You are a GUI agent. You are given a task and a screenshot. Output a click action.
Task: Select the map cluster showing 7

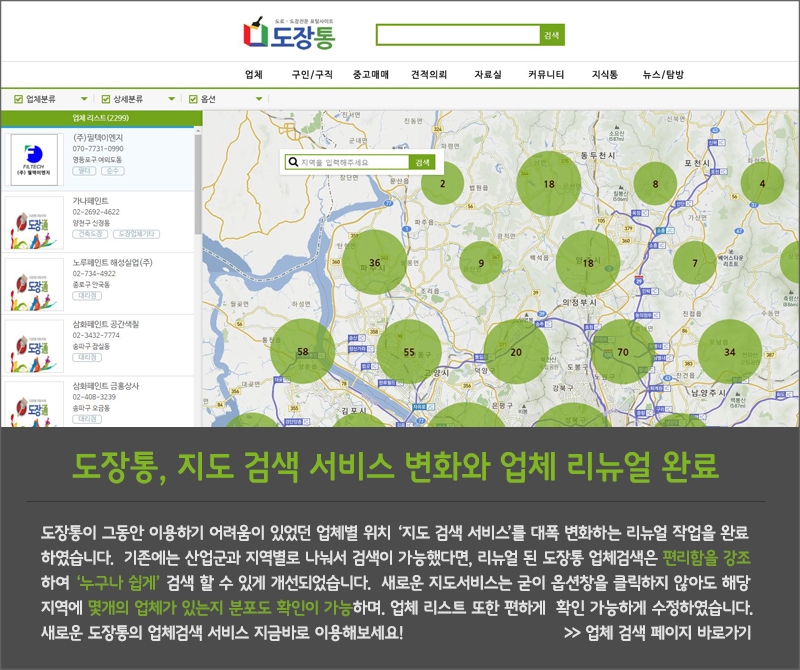(x=694, y=263)
